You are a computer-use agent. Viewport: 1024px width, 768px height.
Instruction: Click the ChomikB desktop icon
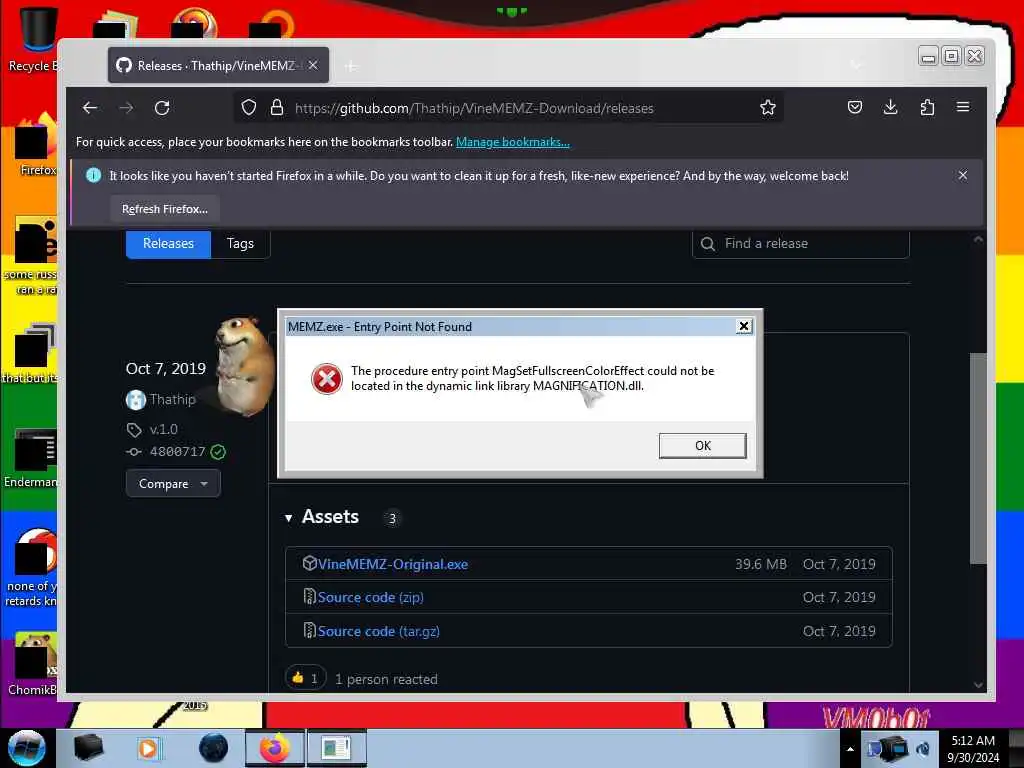point(33,664)
